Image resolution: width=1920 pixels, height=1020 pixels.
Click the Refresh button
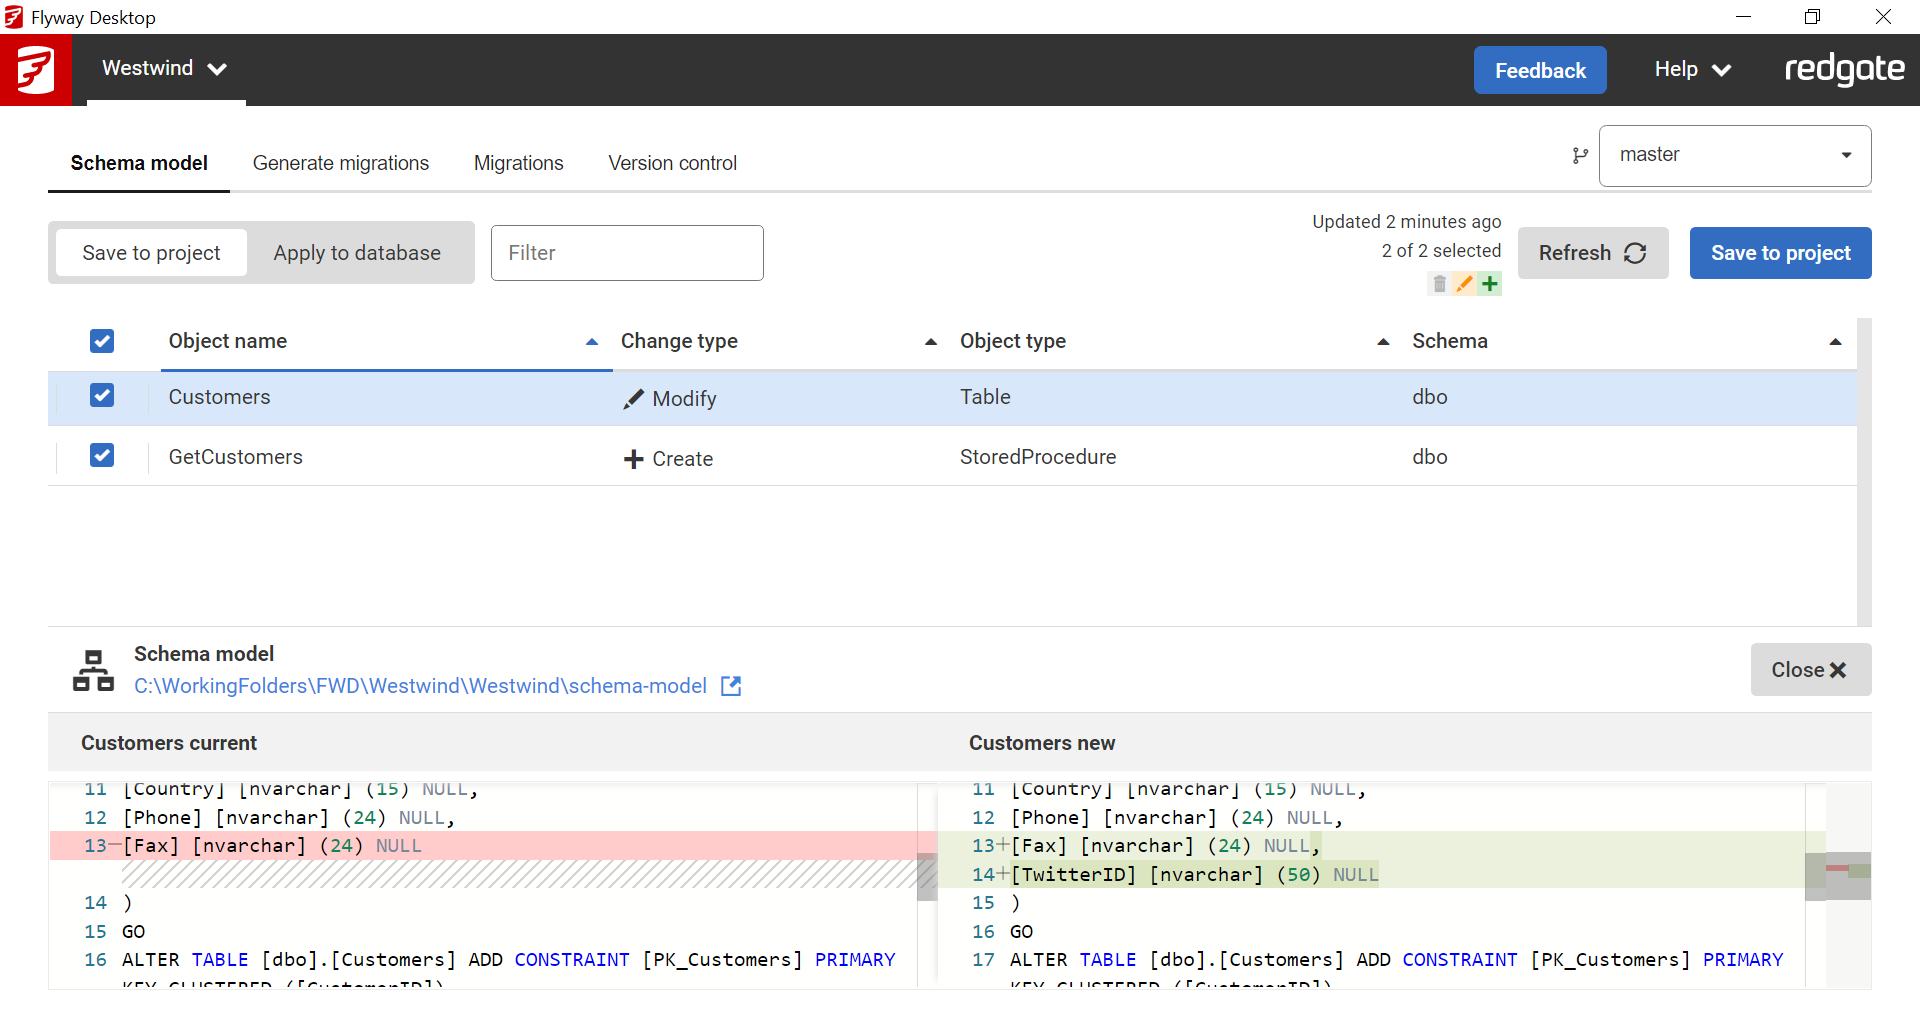tap(1592, 253)
